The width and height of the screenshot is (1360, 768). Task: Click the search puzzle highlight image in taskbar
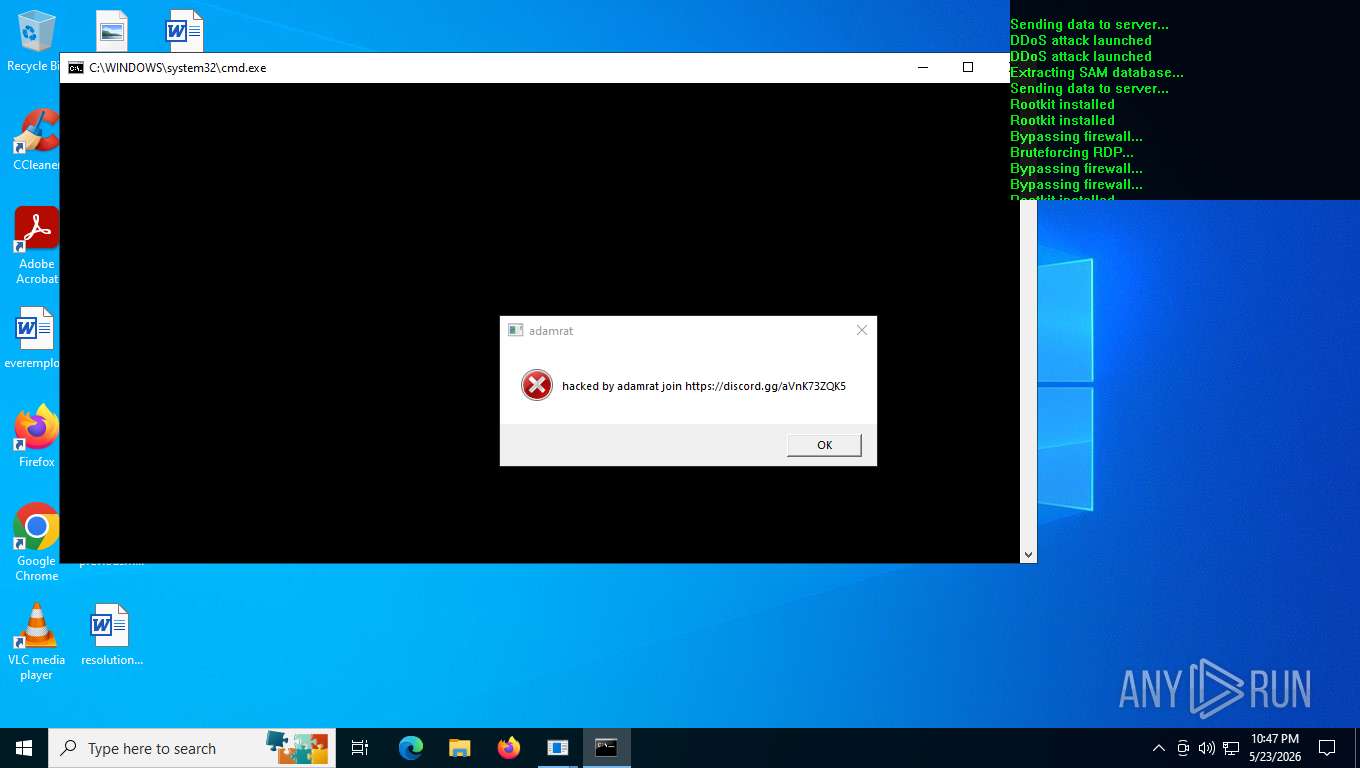click(x=297, y=747)
